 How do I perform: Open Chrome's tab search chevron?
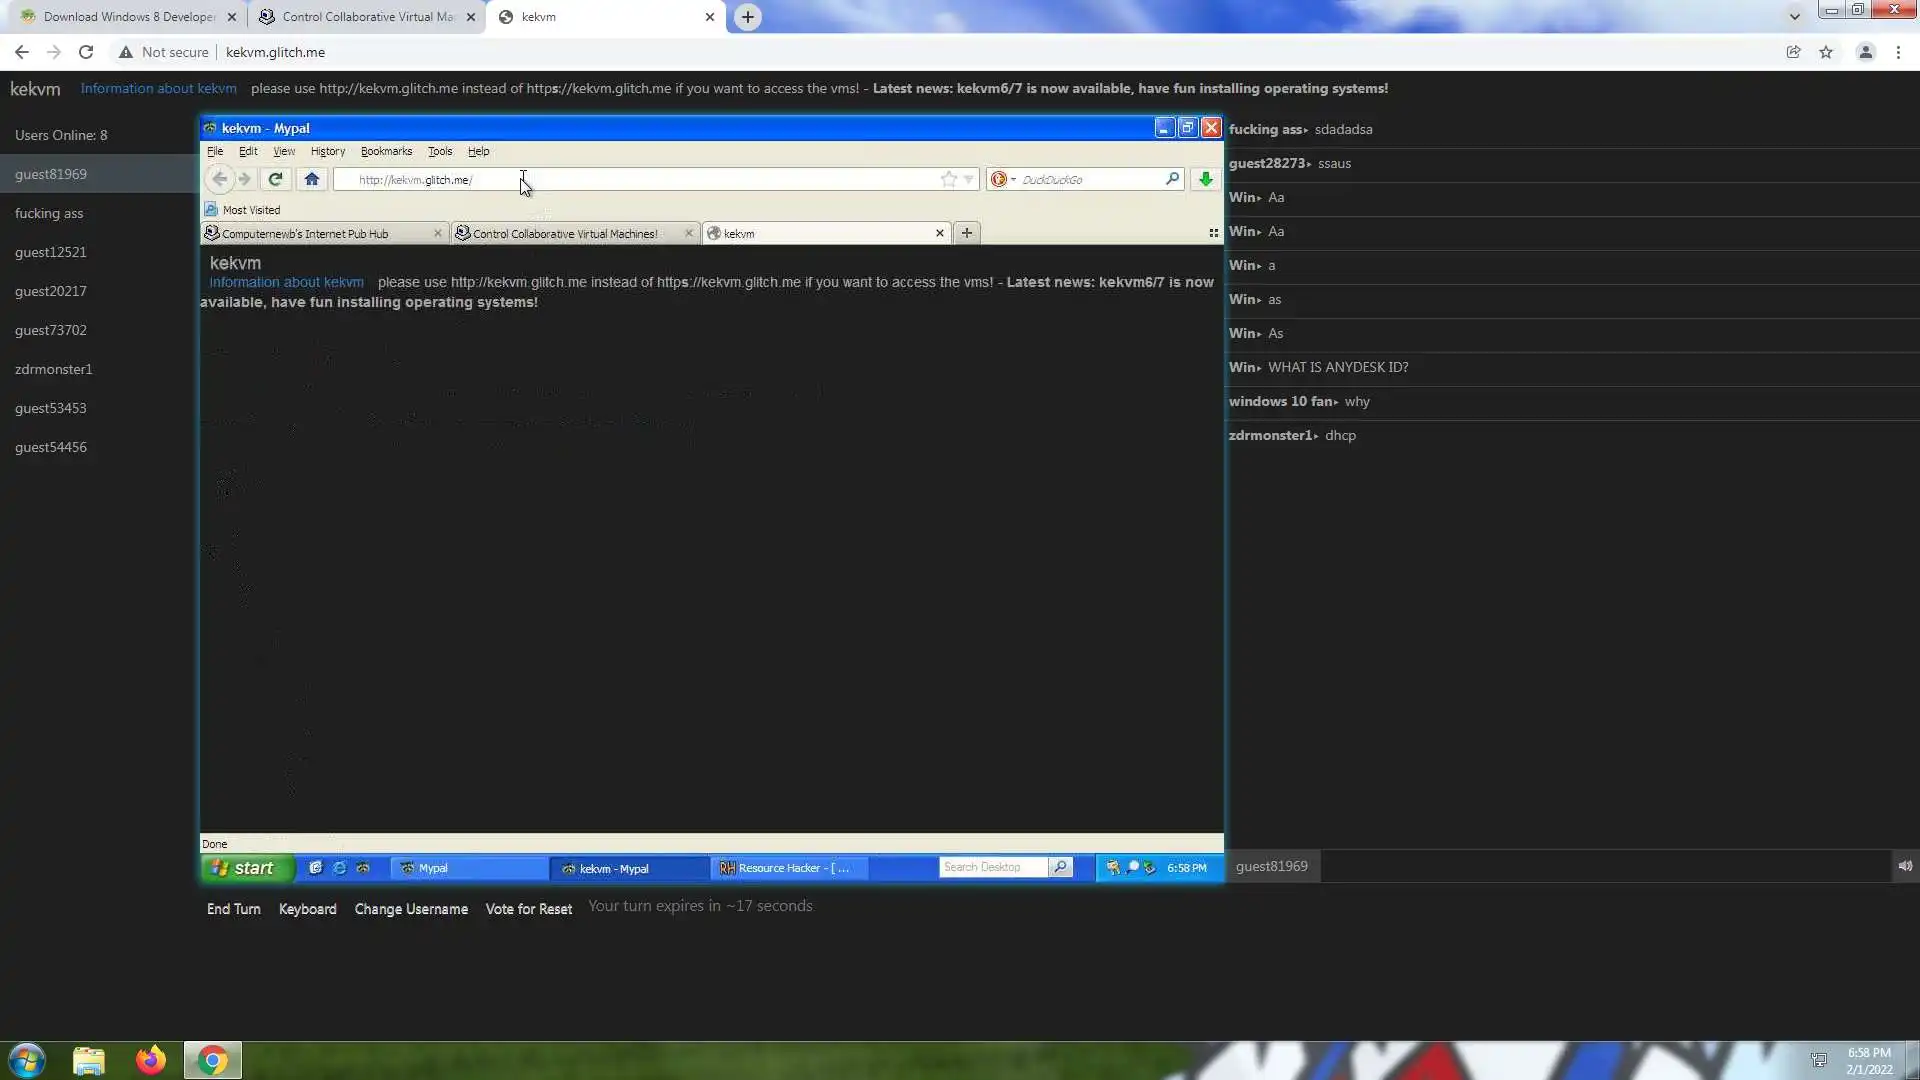coord(1794,16)
